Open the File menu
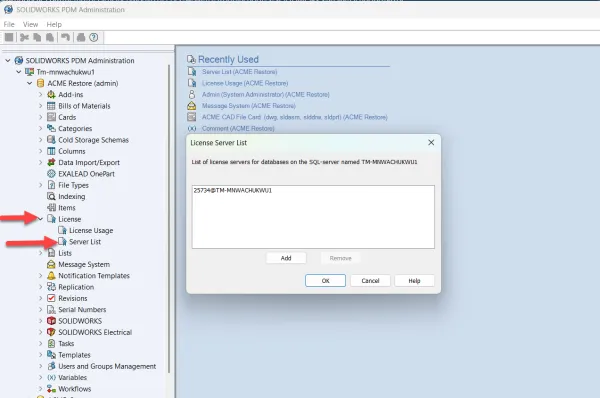 (x=9, y=24)
